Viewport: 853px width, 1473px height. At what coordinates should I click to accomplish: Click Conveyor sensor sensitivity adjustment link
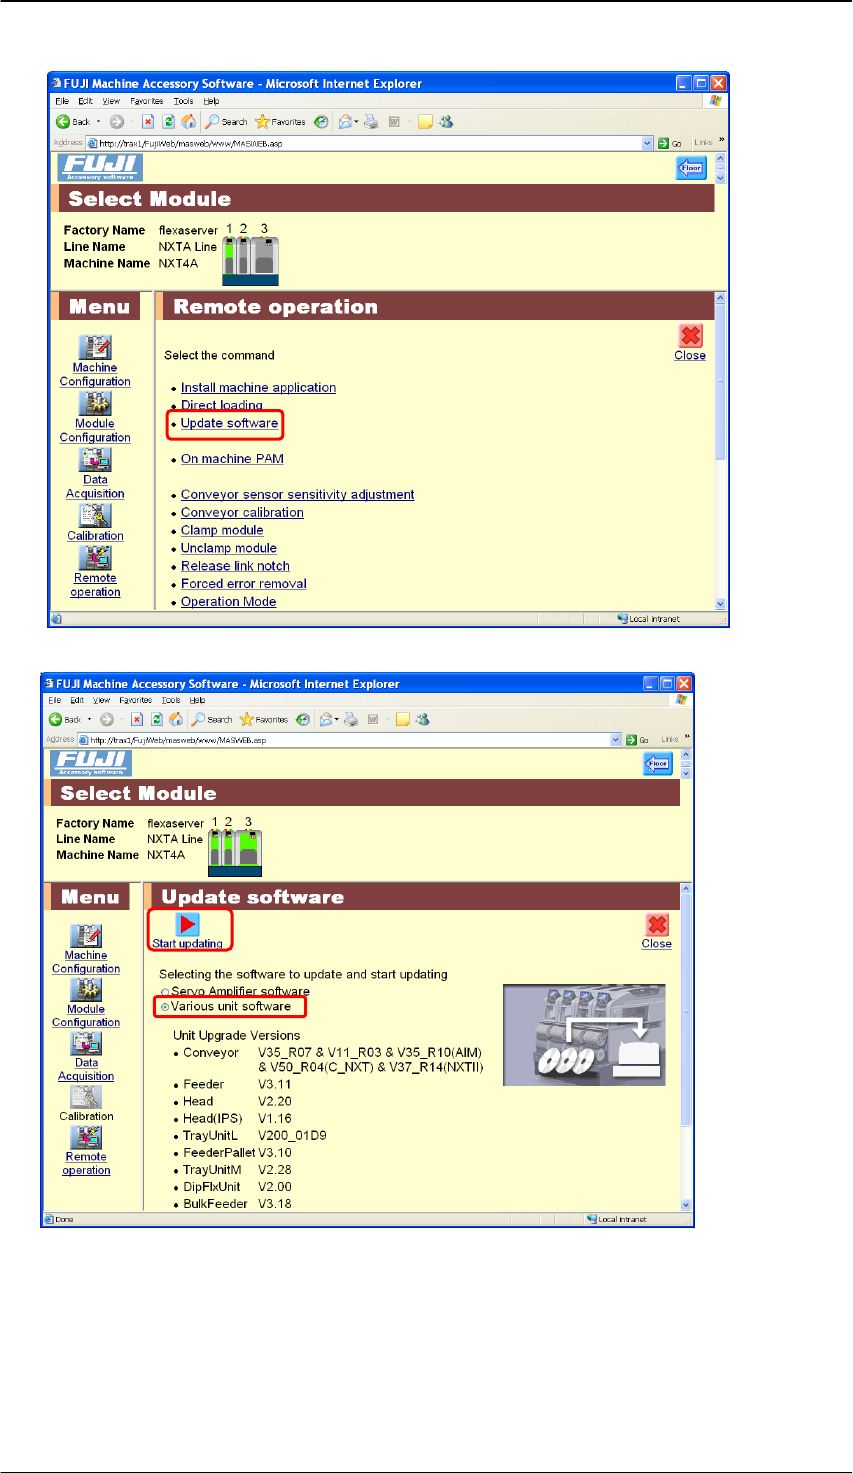(x=297, y=495)
